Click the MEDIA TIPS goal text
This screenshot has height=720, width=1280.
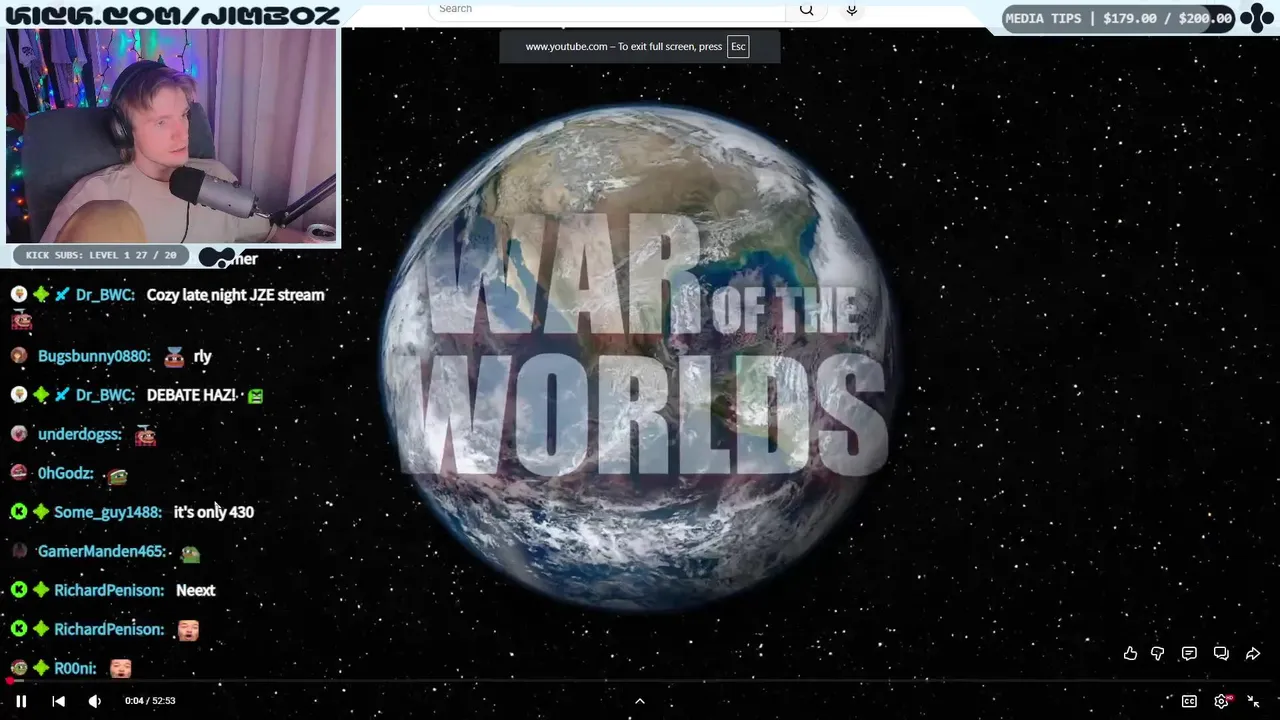point(1118,18)
